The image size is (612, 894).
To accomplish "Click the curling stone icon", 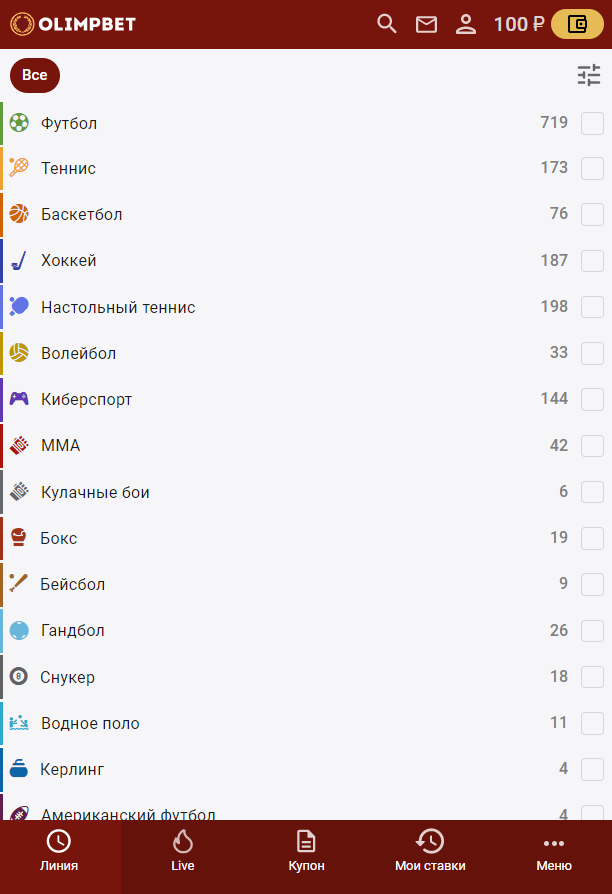I will [x=19, y=769].
